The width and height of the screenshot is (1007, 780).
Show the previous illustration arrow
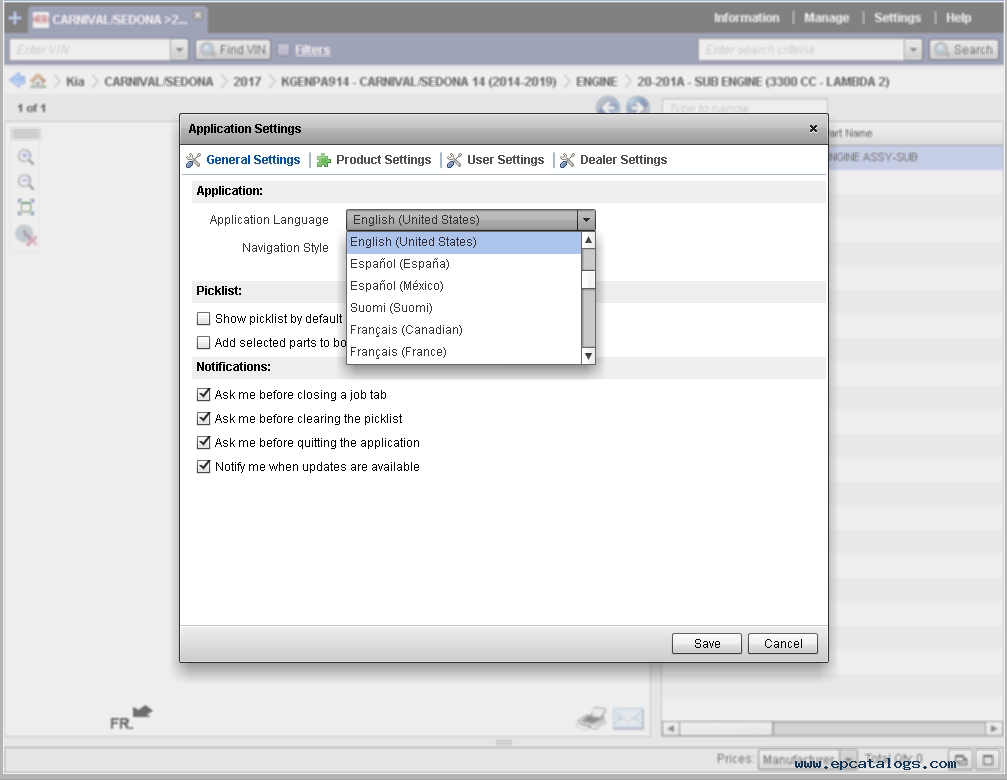[x=608, y=107]
